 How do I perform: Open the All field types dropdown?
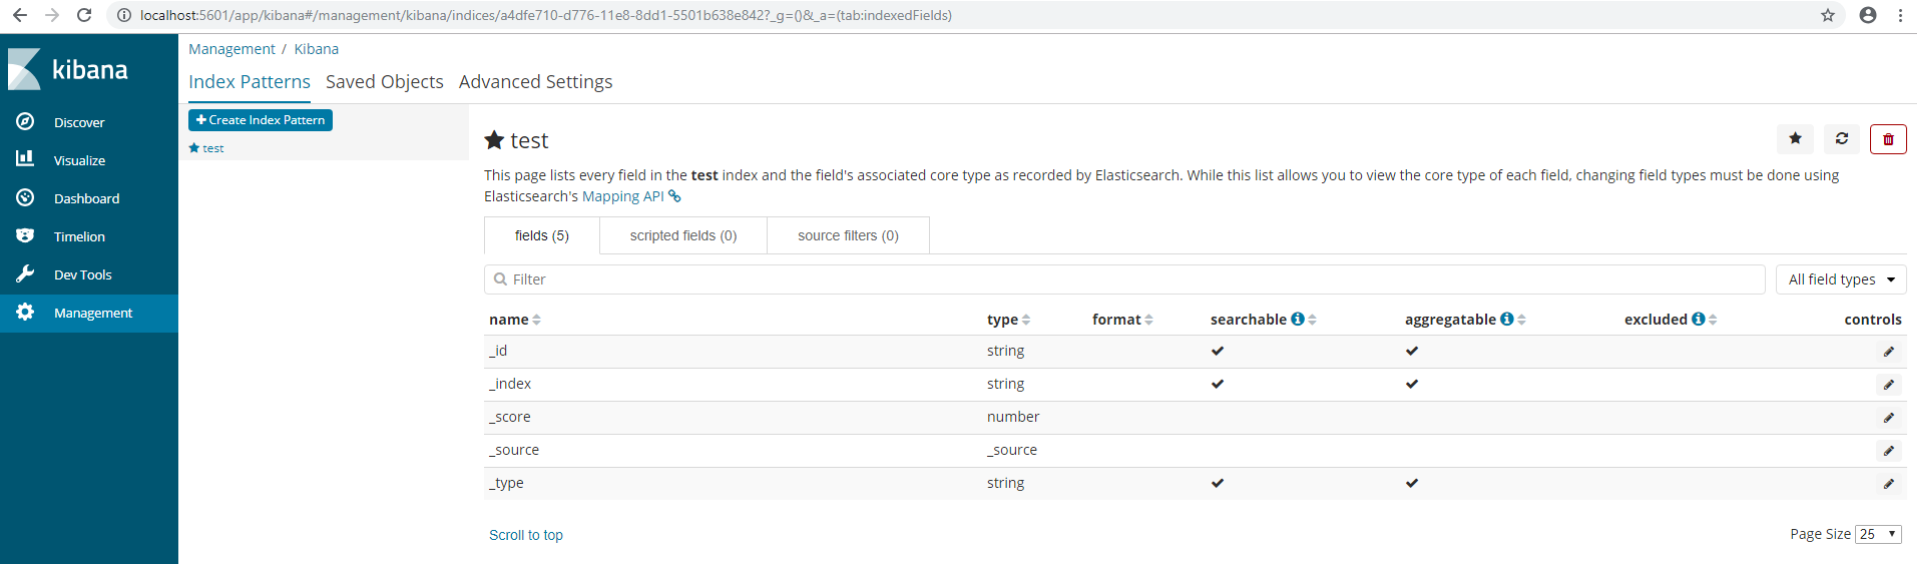click(x=1840, y=280)
